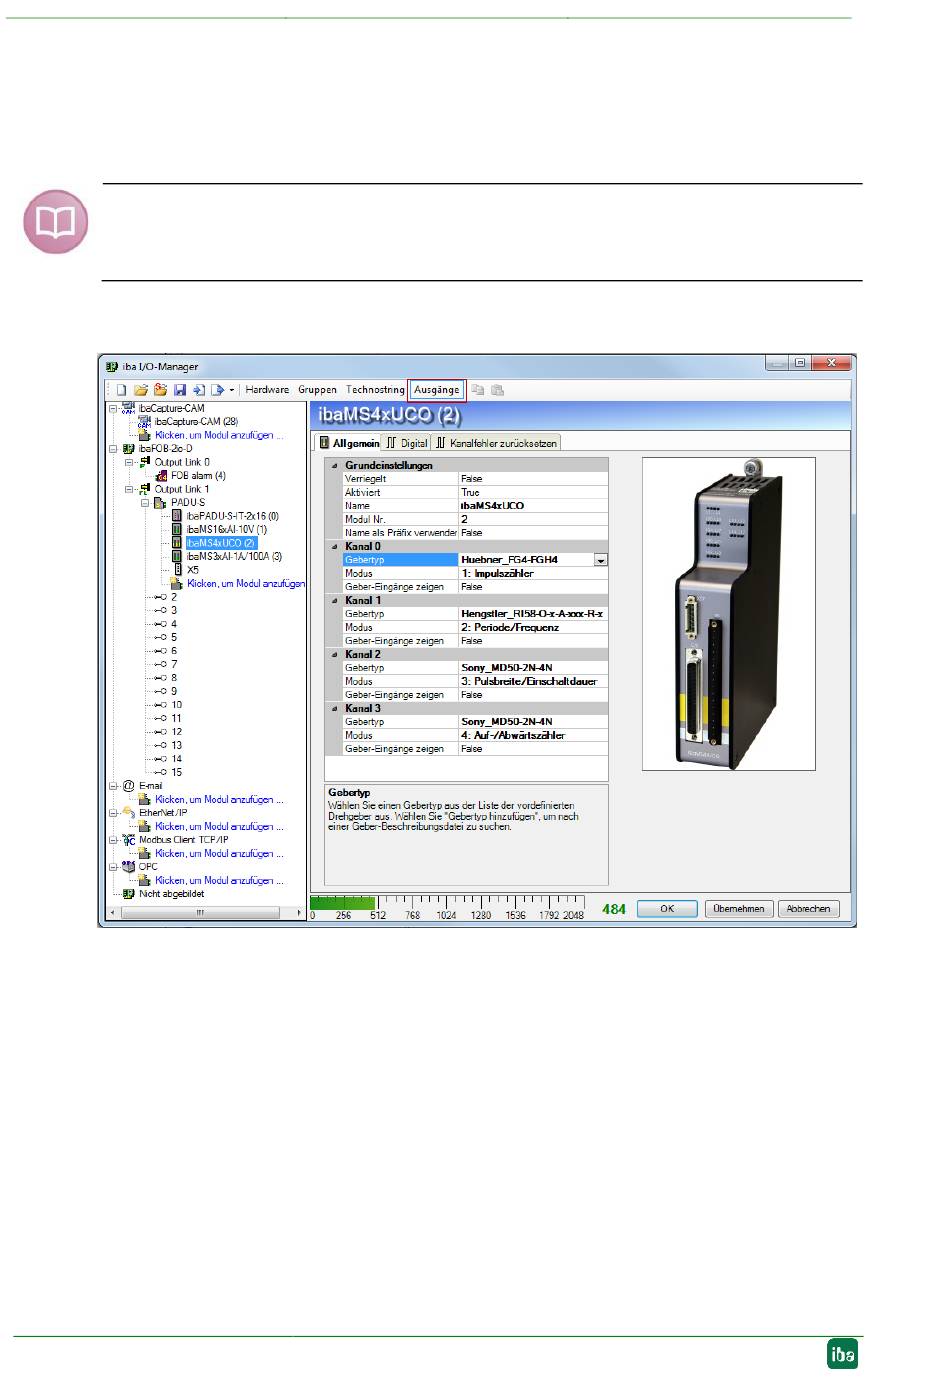Select free link slot 15 in tree
This screenshot has width=950, height=1386.
click(168, 772)
